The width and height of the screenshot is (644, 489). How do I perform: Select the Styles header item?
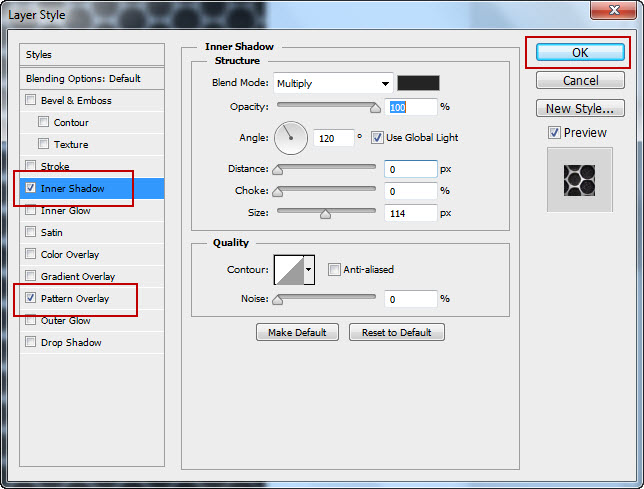click(92, 55)
